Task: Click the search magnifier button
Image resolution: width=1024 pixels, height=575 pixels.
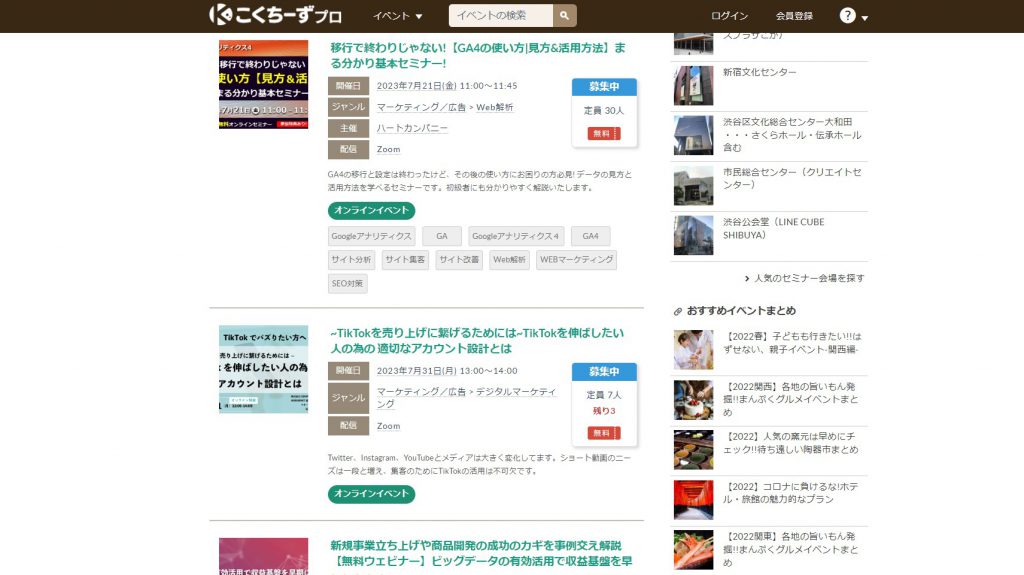Action: tap(564, 15)
